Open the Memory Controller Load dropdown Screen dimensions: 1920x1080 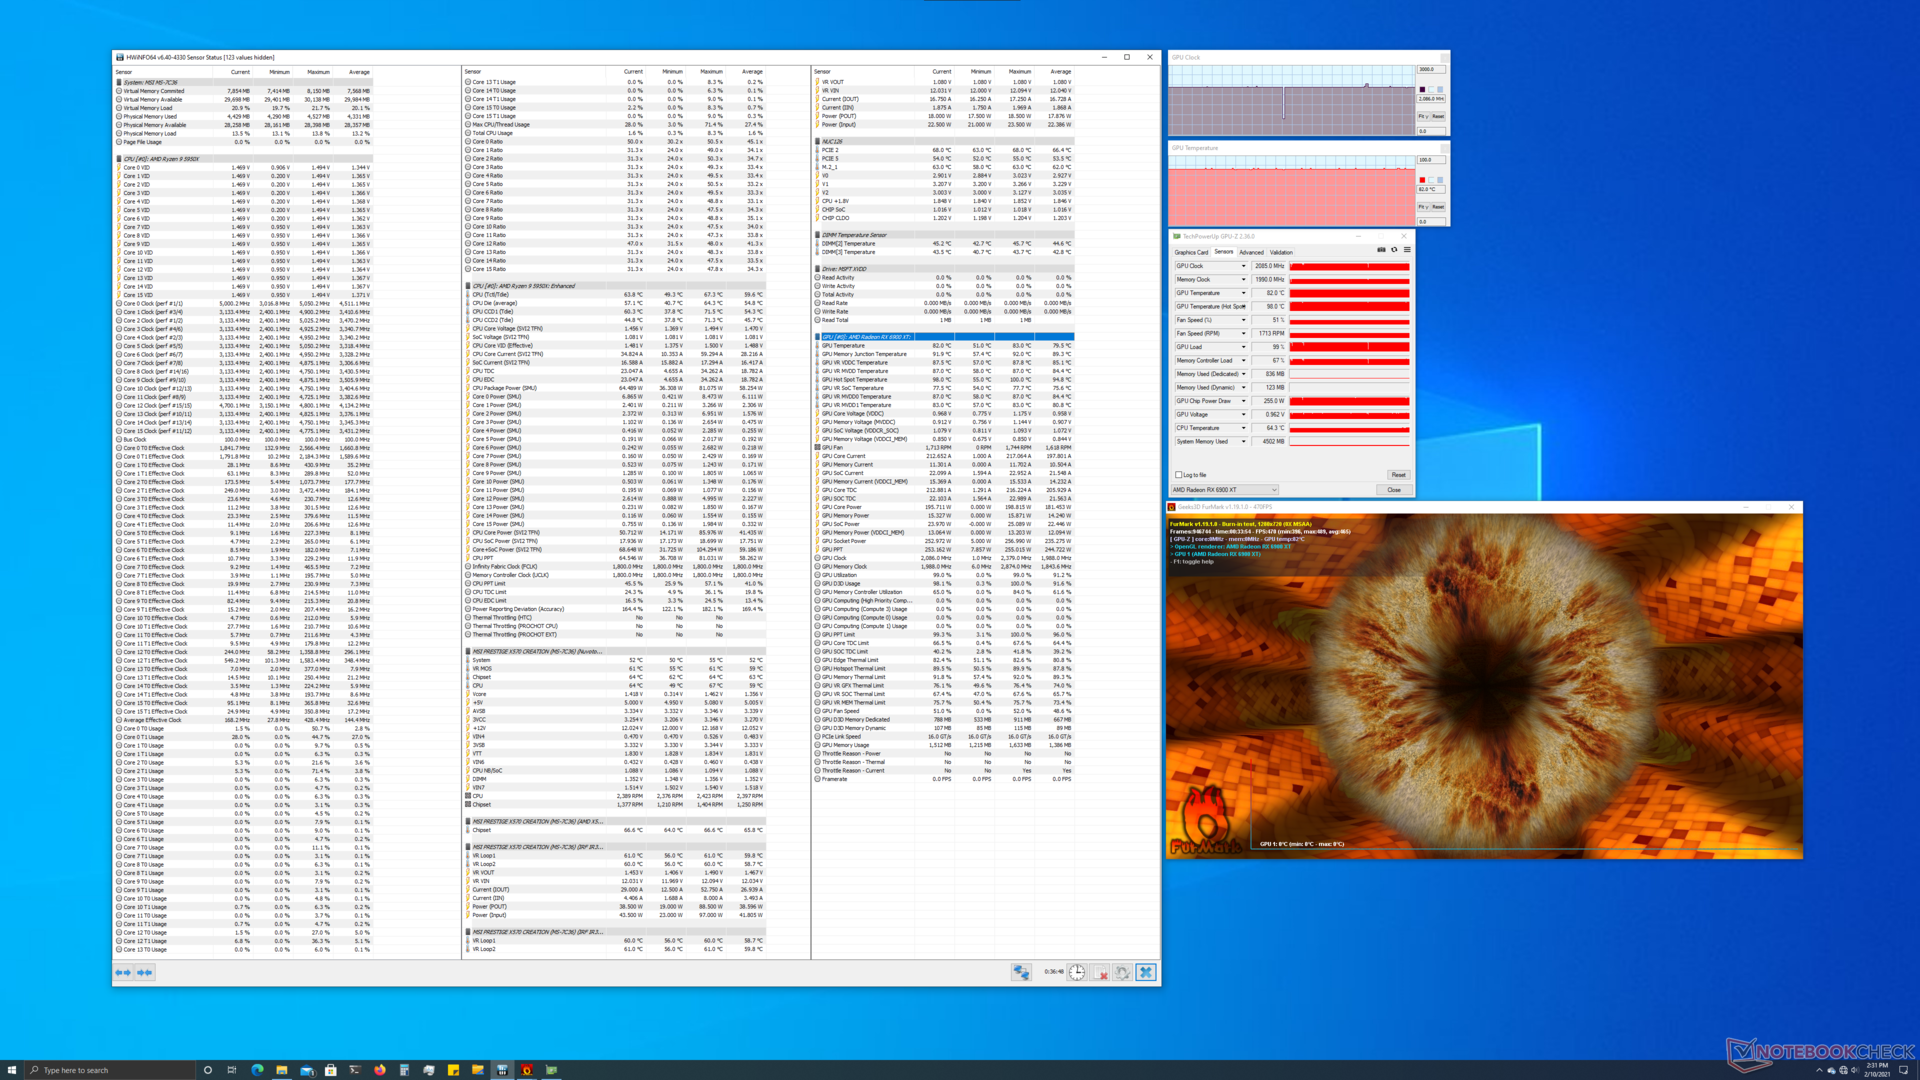point(1244,361)
